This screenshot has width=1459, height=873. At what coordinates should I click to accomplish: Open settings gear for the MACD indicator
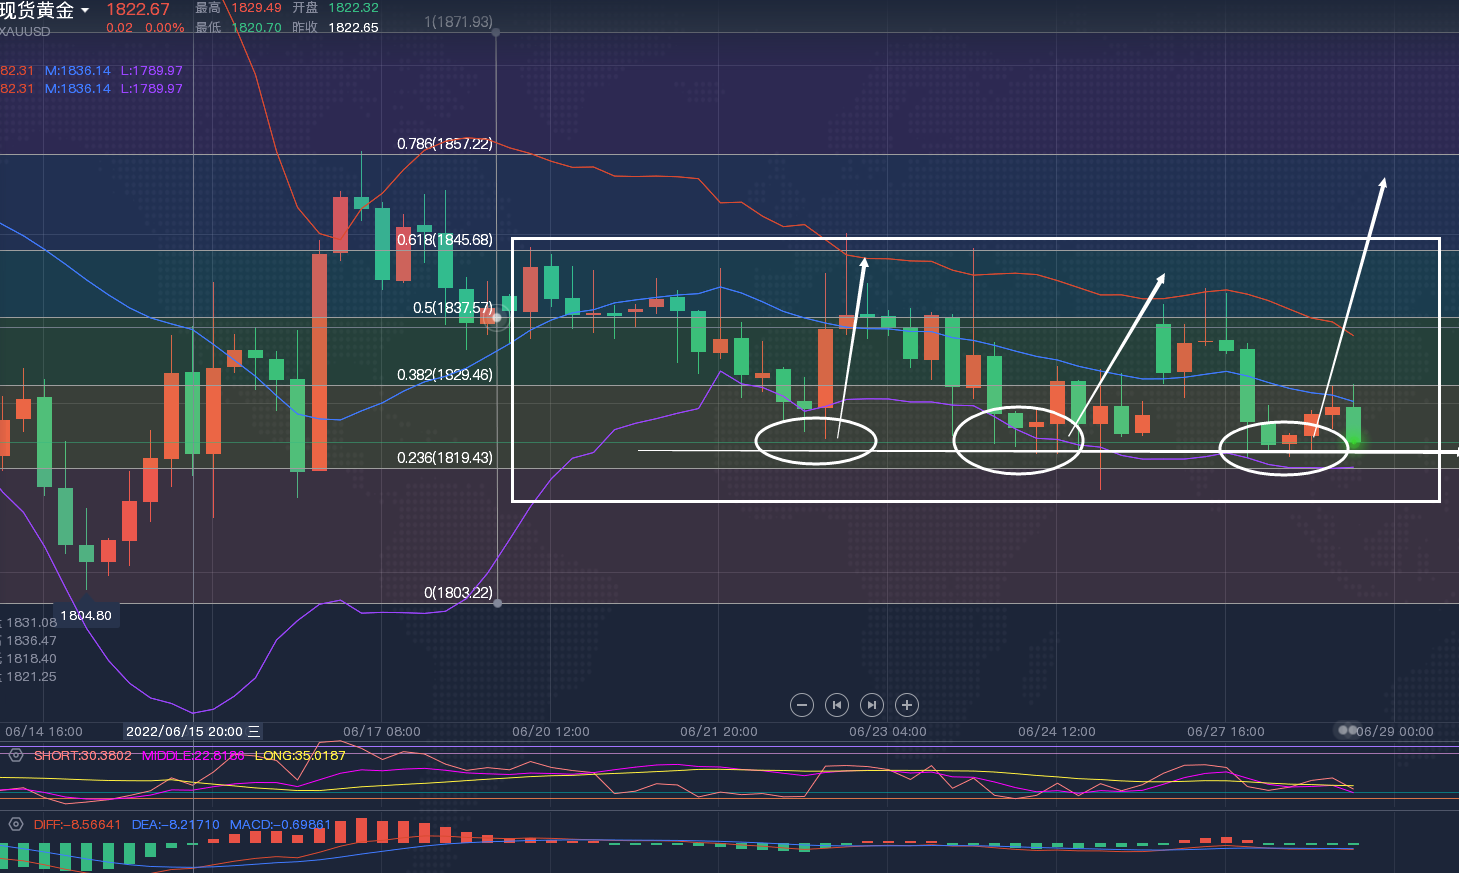[x=16, y=825]
